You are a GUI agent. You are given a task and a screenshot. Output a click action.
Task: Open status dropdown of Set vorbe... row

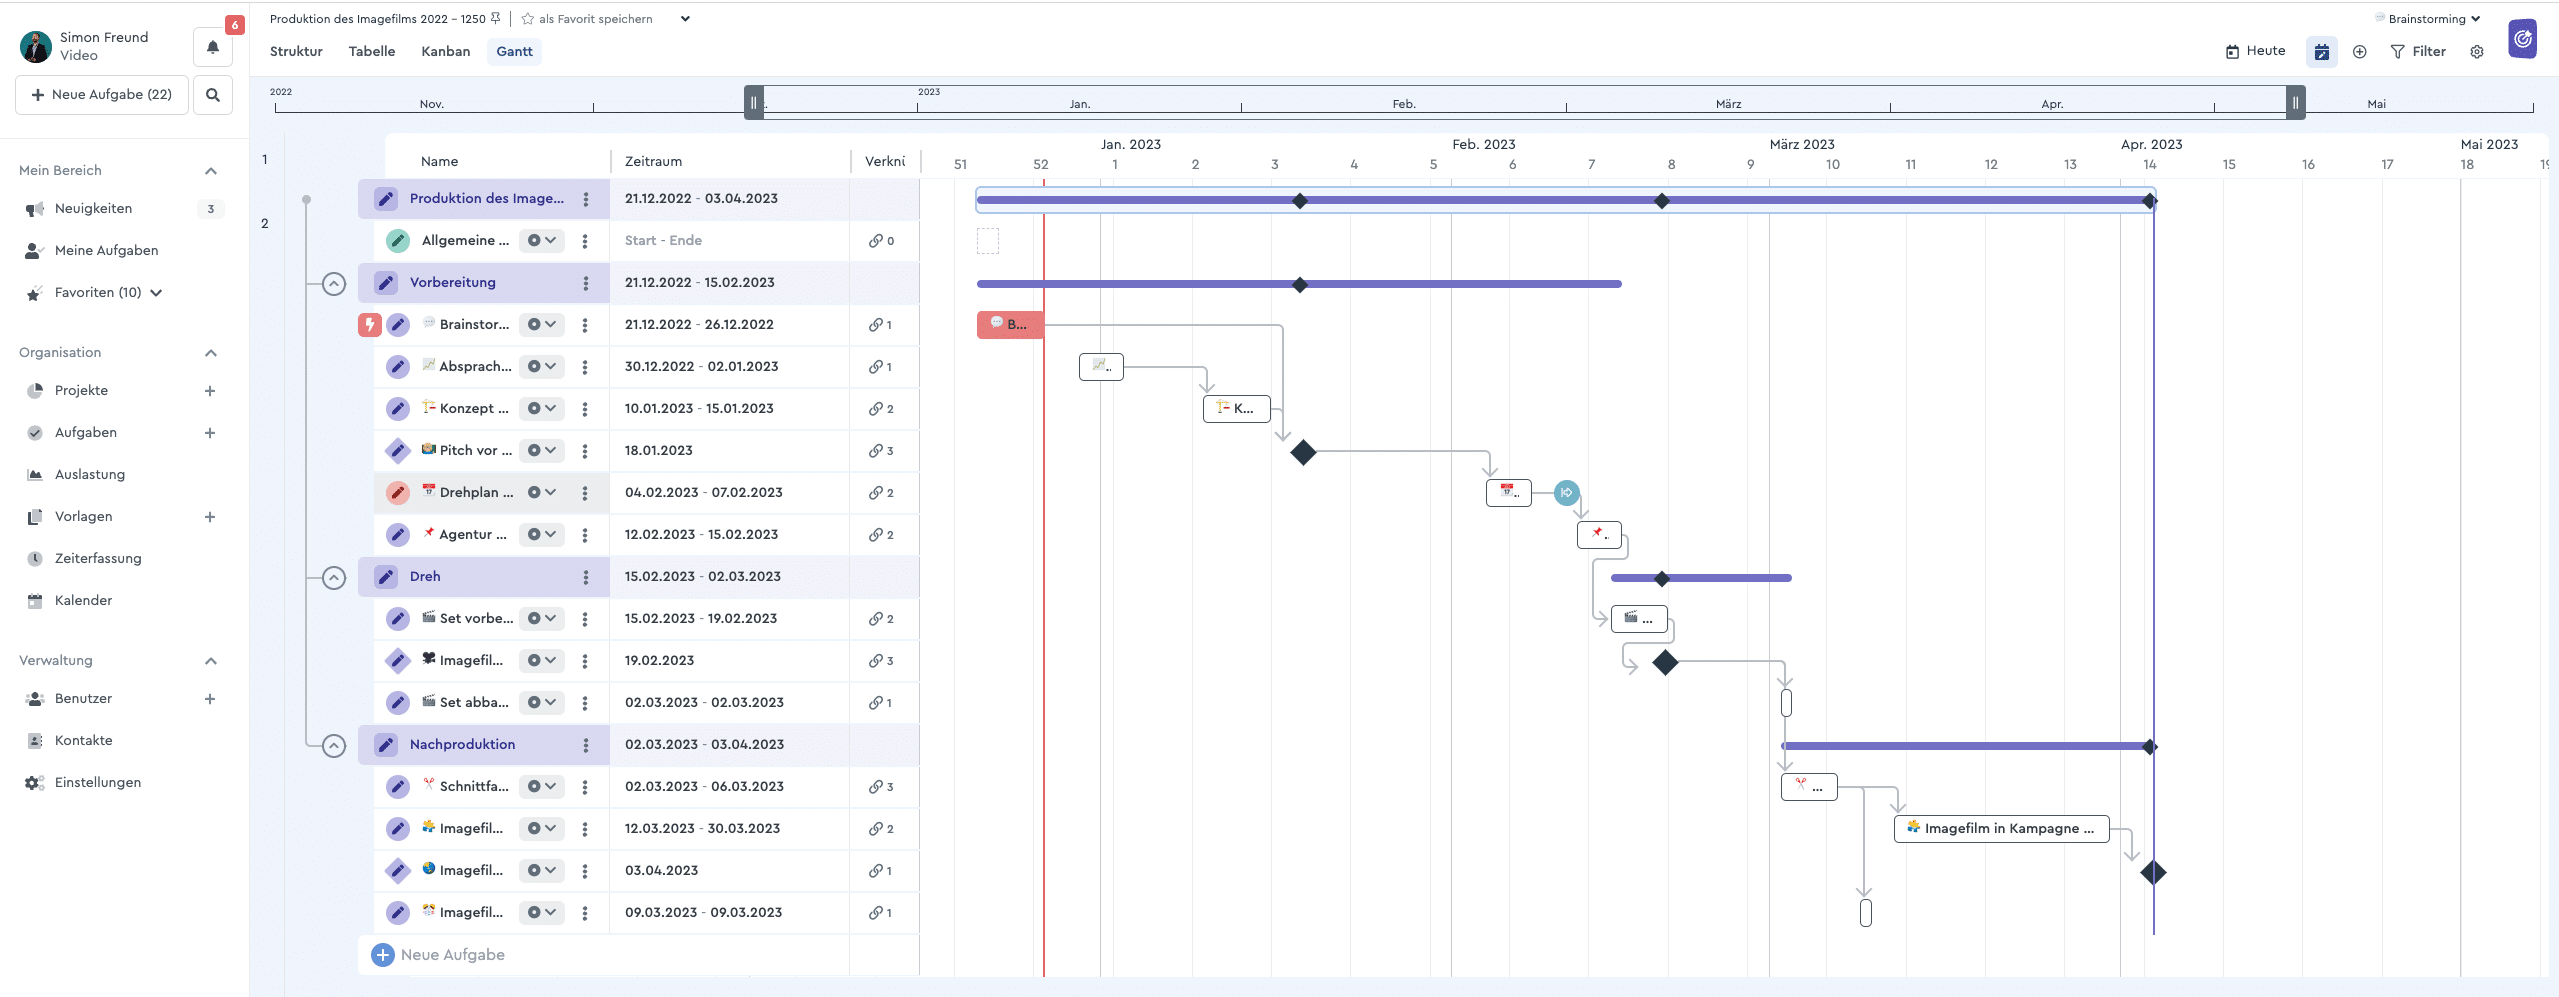pyautogui.click(x=542, y=619)
